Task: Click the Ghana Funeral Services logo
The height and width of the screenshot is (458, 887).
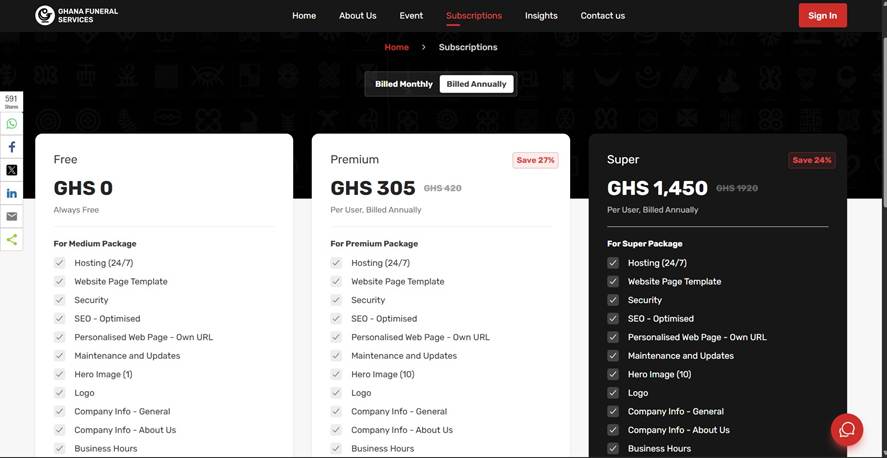Action: (x=76, y=15)
